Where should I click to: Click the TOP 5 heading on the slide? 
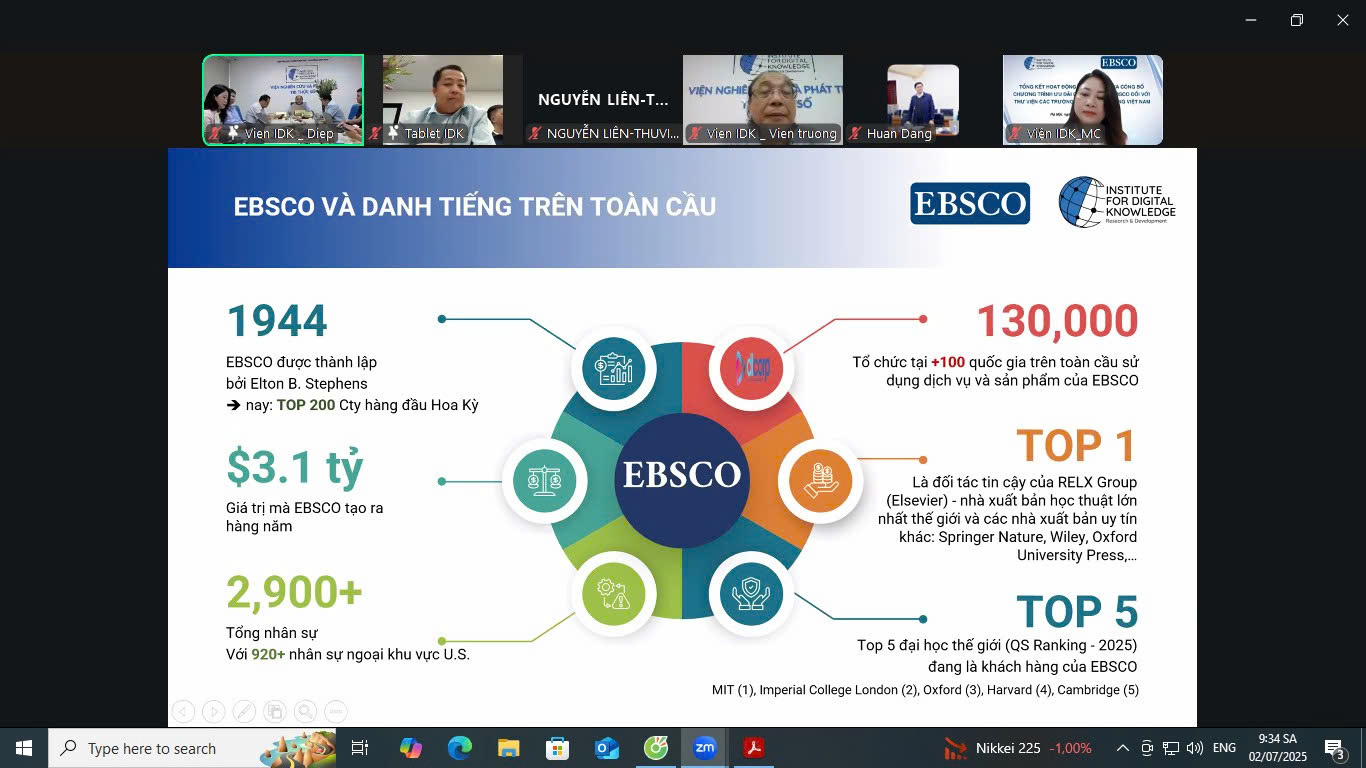[1077, 612]
